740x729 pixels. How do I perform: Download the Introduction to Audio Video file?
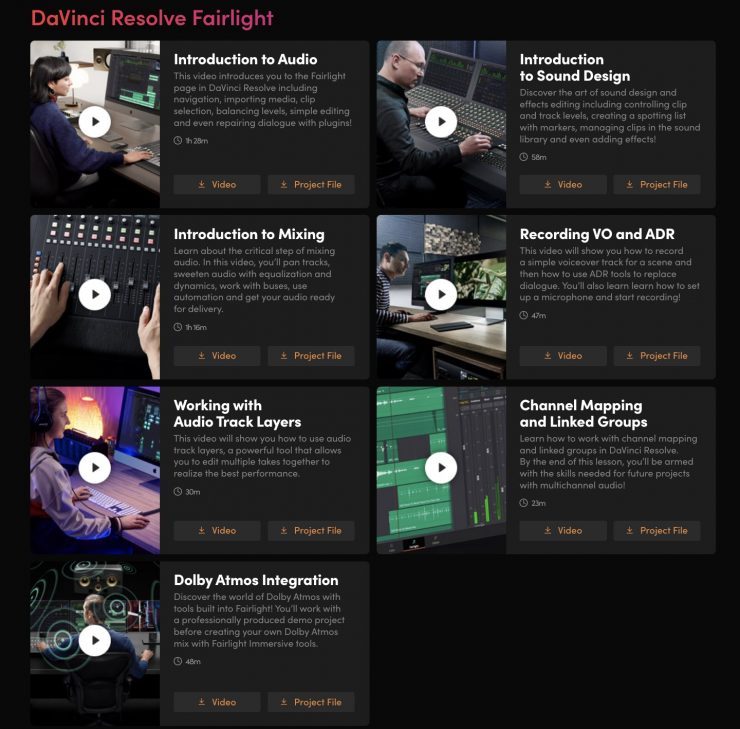pyautogui.click(x=217, y=184)
